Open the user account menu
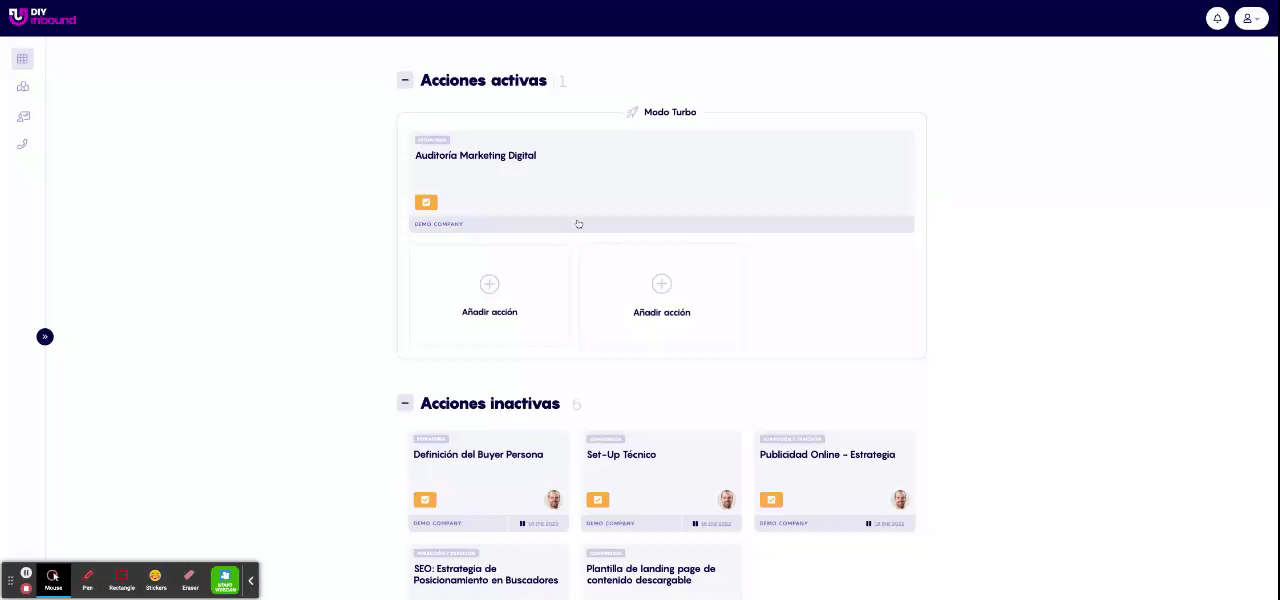The image size is (1280, 600). coord(1251,18)
